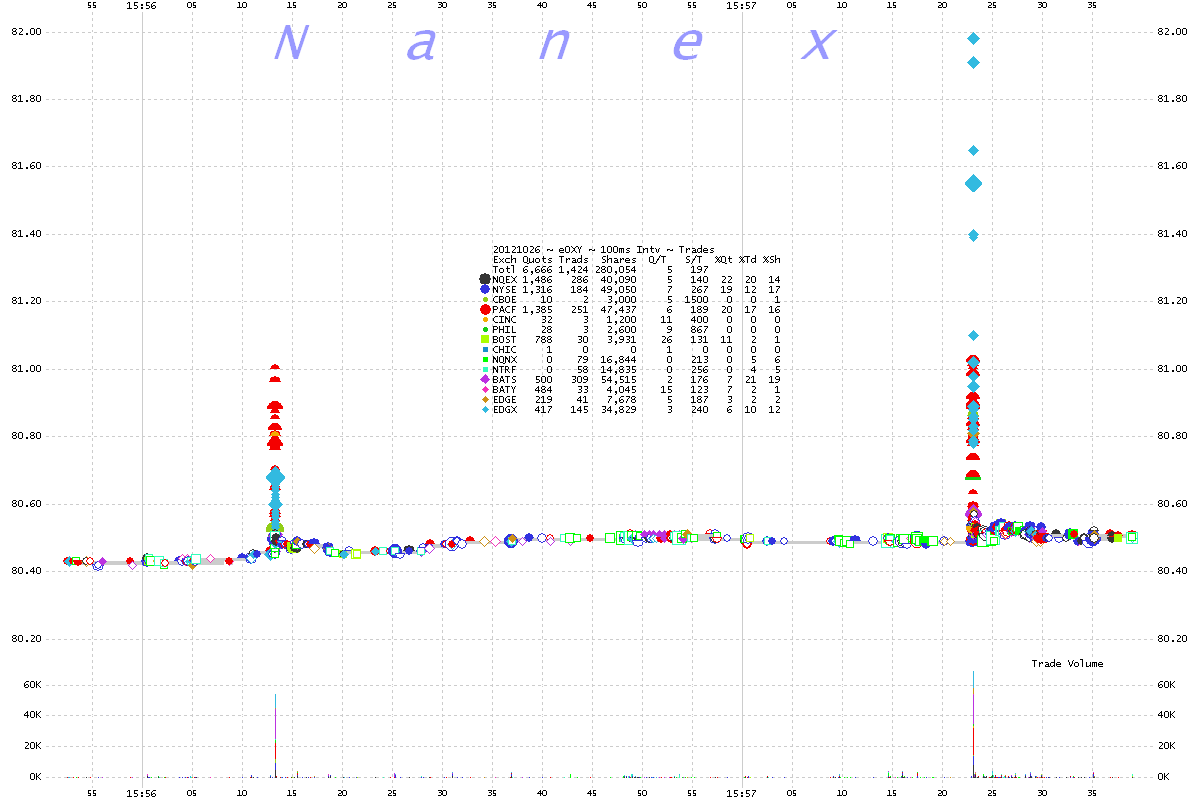Click the NTRF aqua square legend marker
This screenshot has width=1200, height=800.
pos(485,369)
